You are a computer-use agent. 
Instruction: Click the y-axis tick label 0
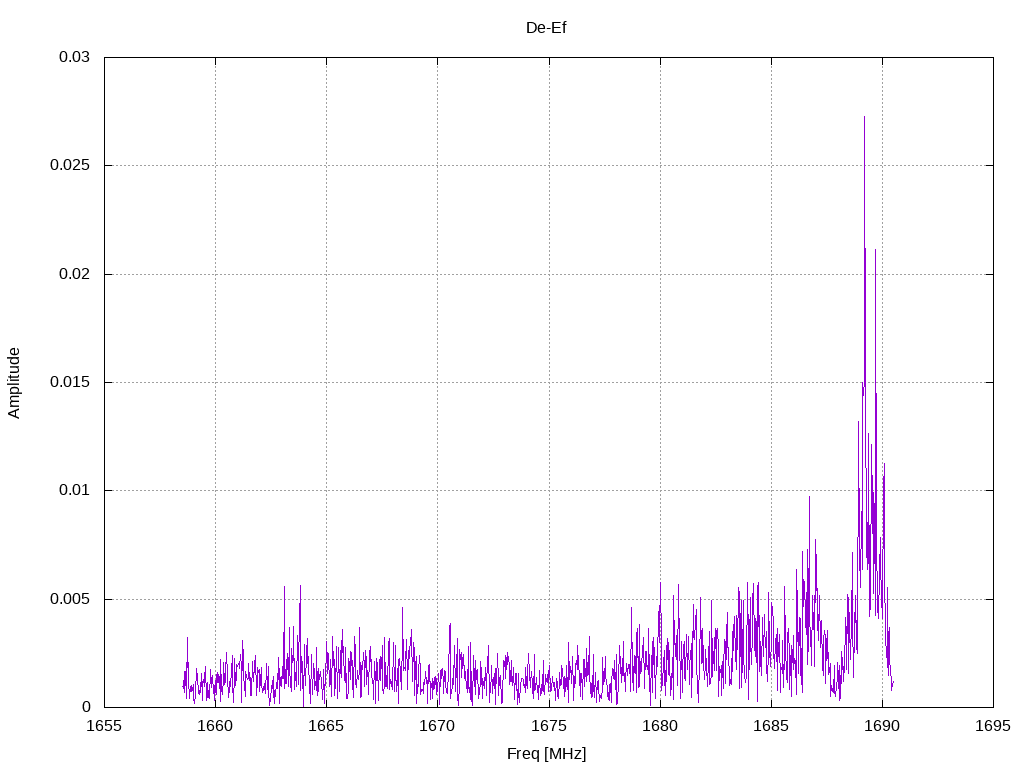tap(86, 707)
